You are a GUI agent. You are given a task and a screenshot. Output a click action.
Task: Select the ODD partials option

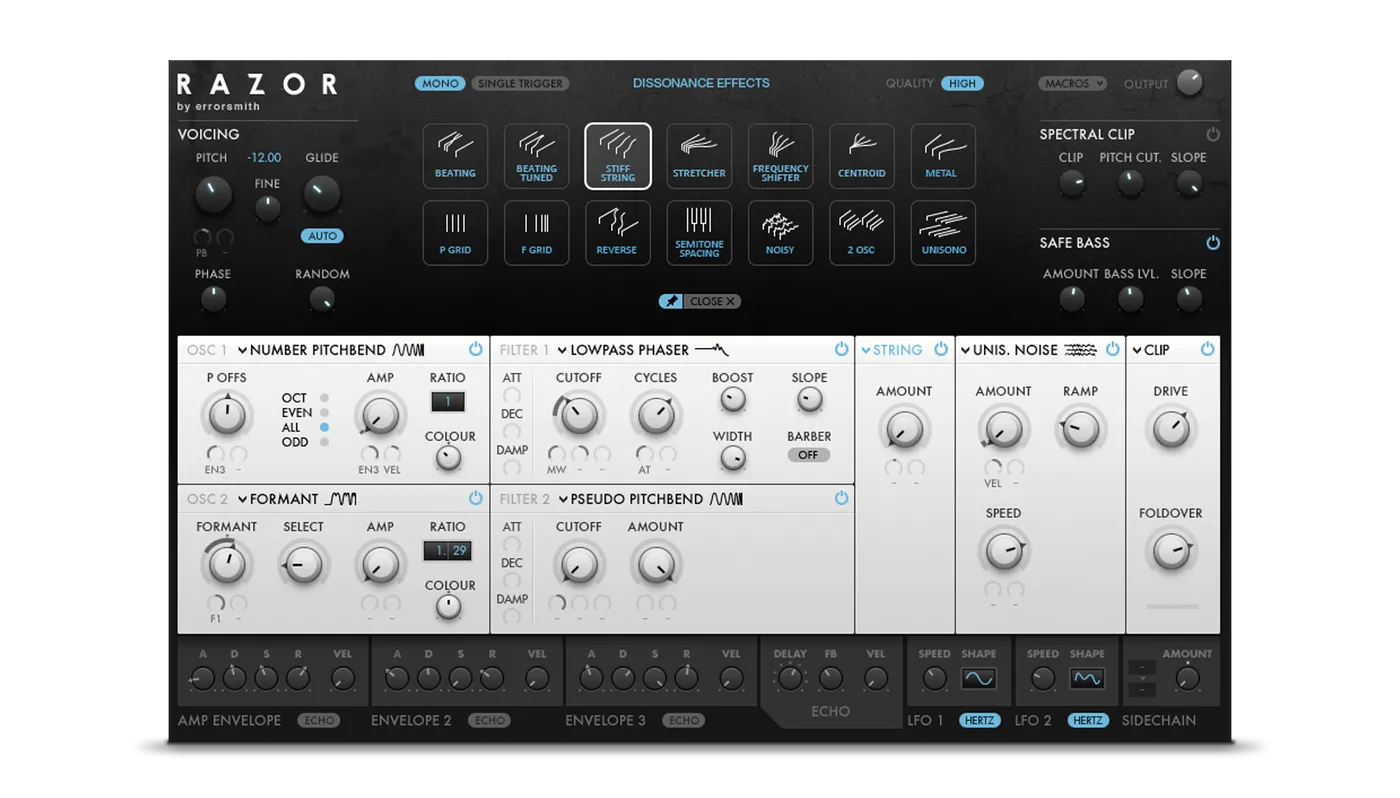(324, 442)
